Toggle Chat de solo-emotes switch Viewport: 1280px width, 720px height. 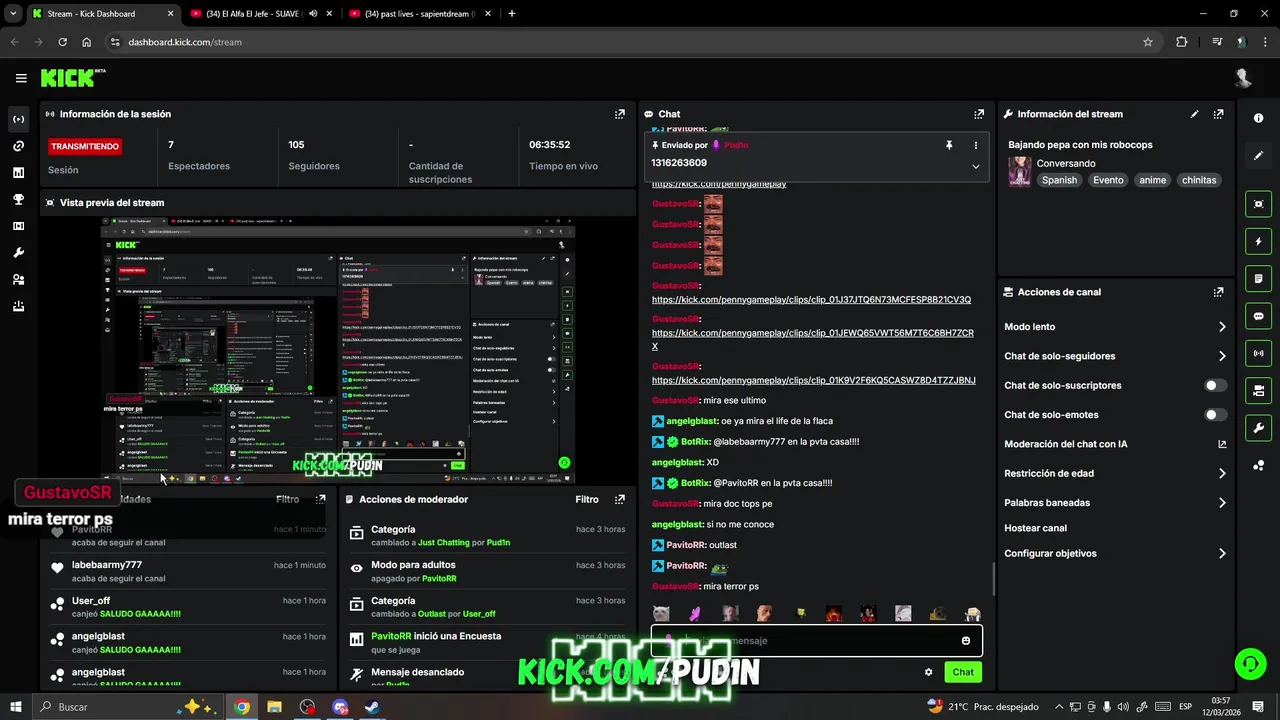pyautogui.click(x=1216, y=415)
